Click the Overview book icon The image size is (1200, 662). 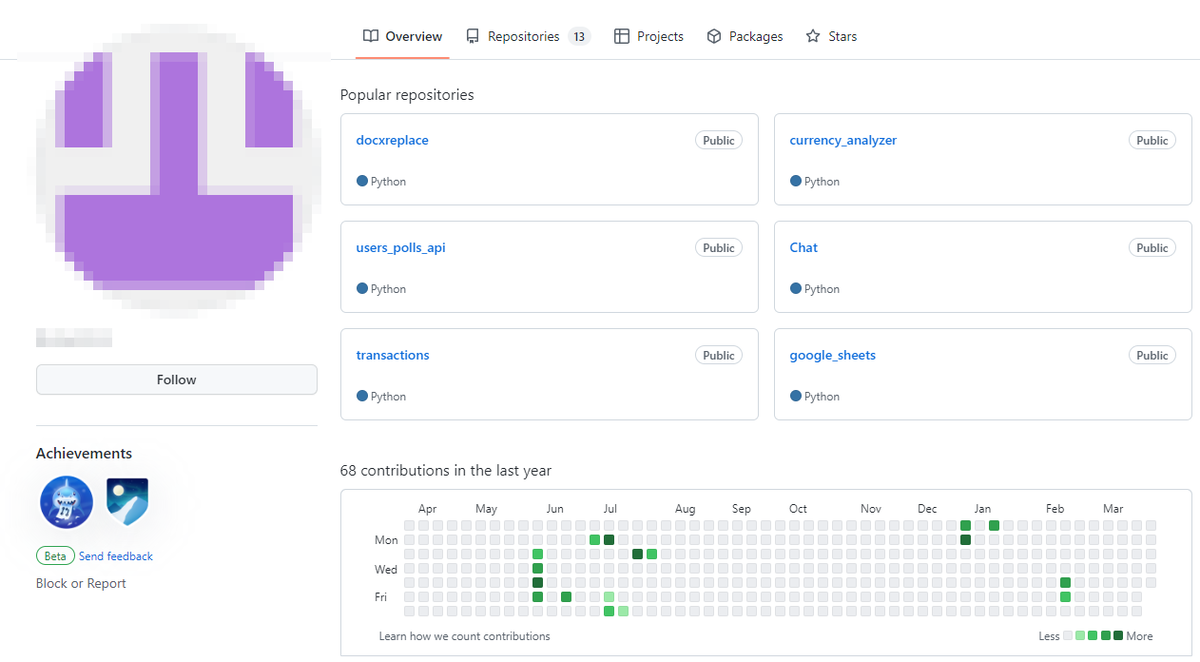pyautogui.click(x=371, y=36)
